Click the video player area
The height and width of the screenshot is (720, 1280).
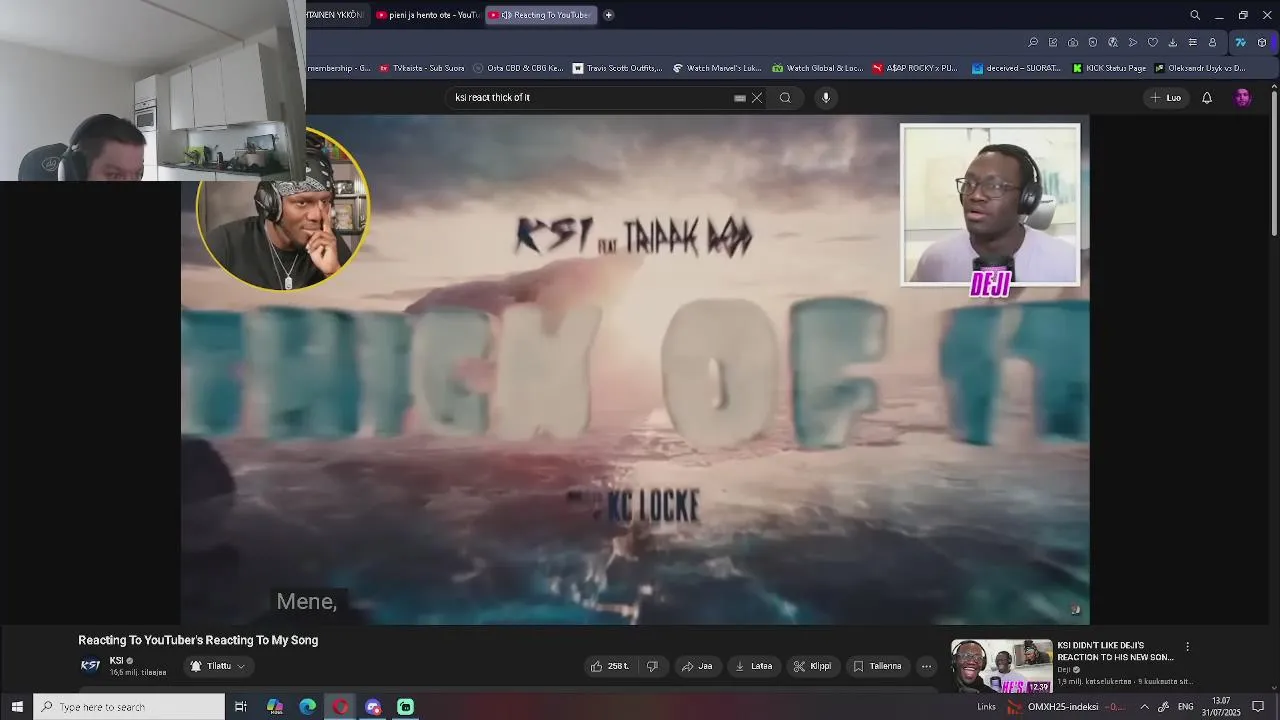635,369
